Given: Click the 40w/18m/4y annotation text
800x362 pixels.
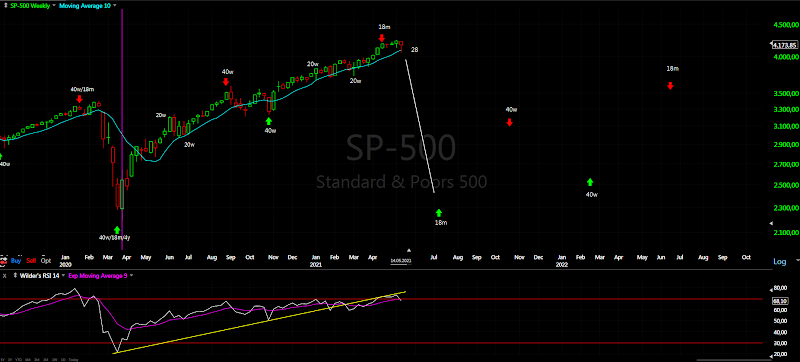Looking at the screenshot, I should pos(114,237).
